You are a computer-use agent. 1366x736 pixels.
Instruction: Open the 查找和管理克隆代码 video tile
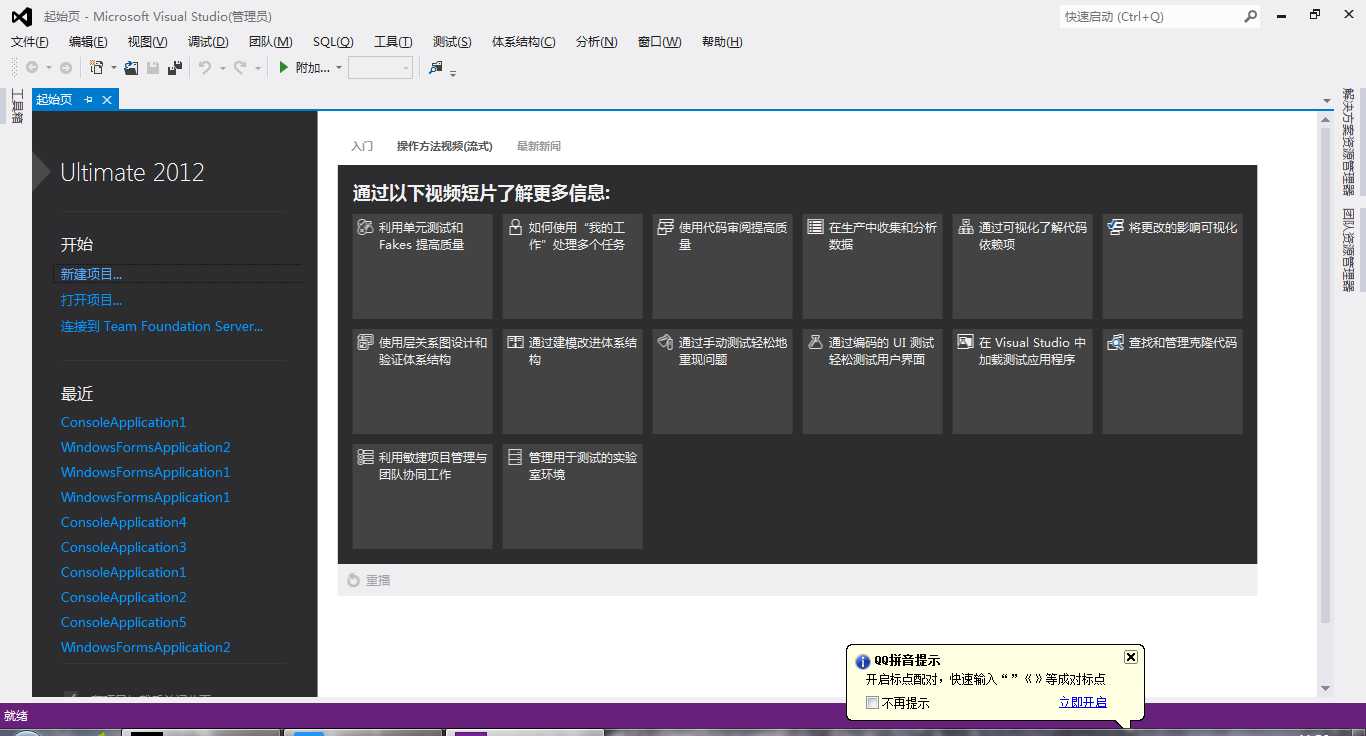point(1173,381)
